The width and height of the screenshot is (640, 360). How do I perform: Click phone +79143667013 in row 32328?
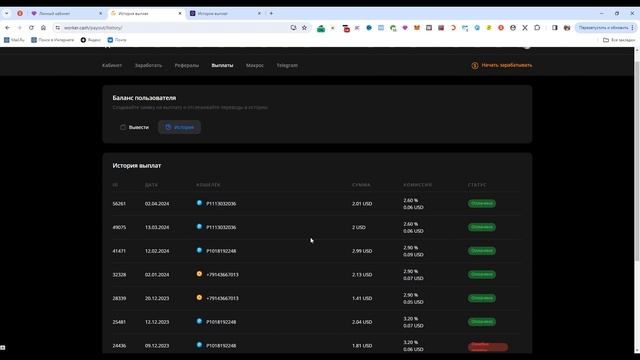[222, 275]
